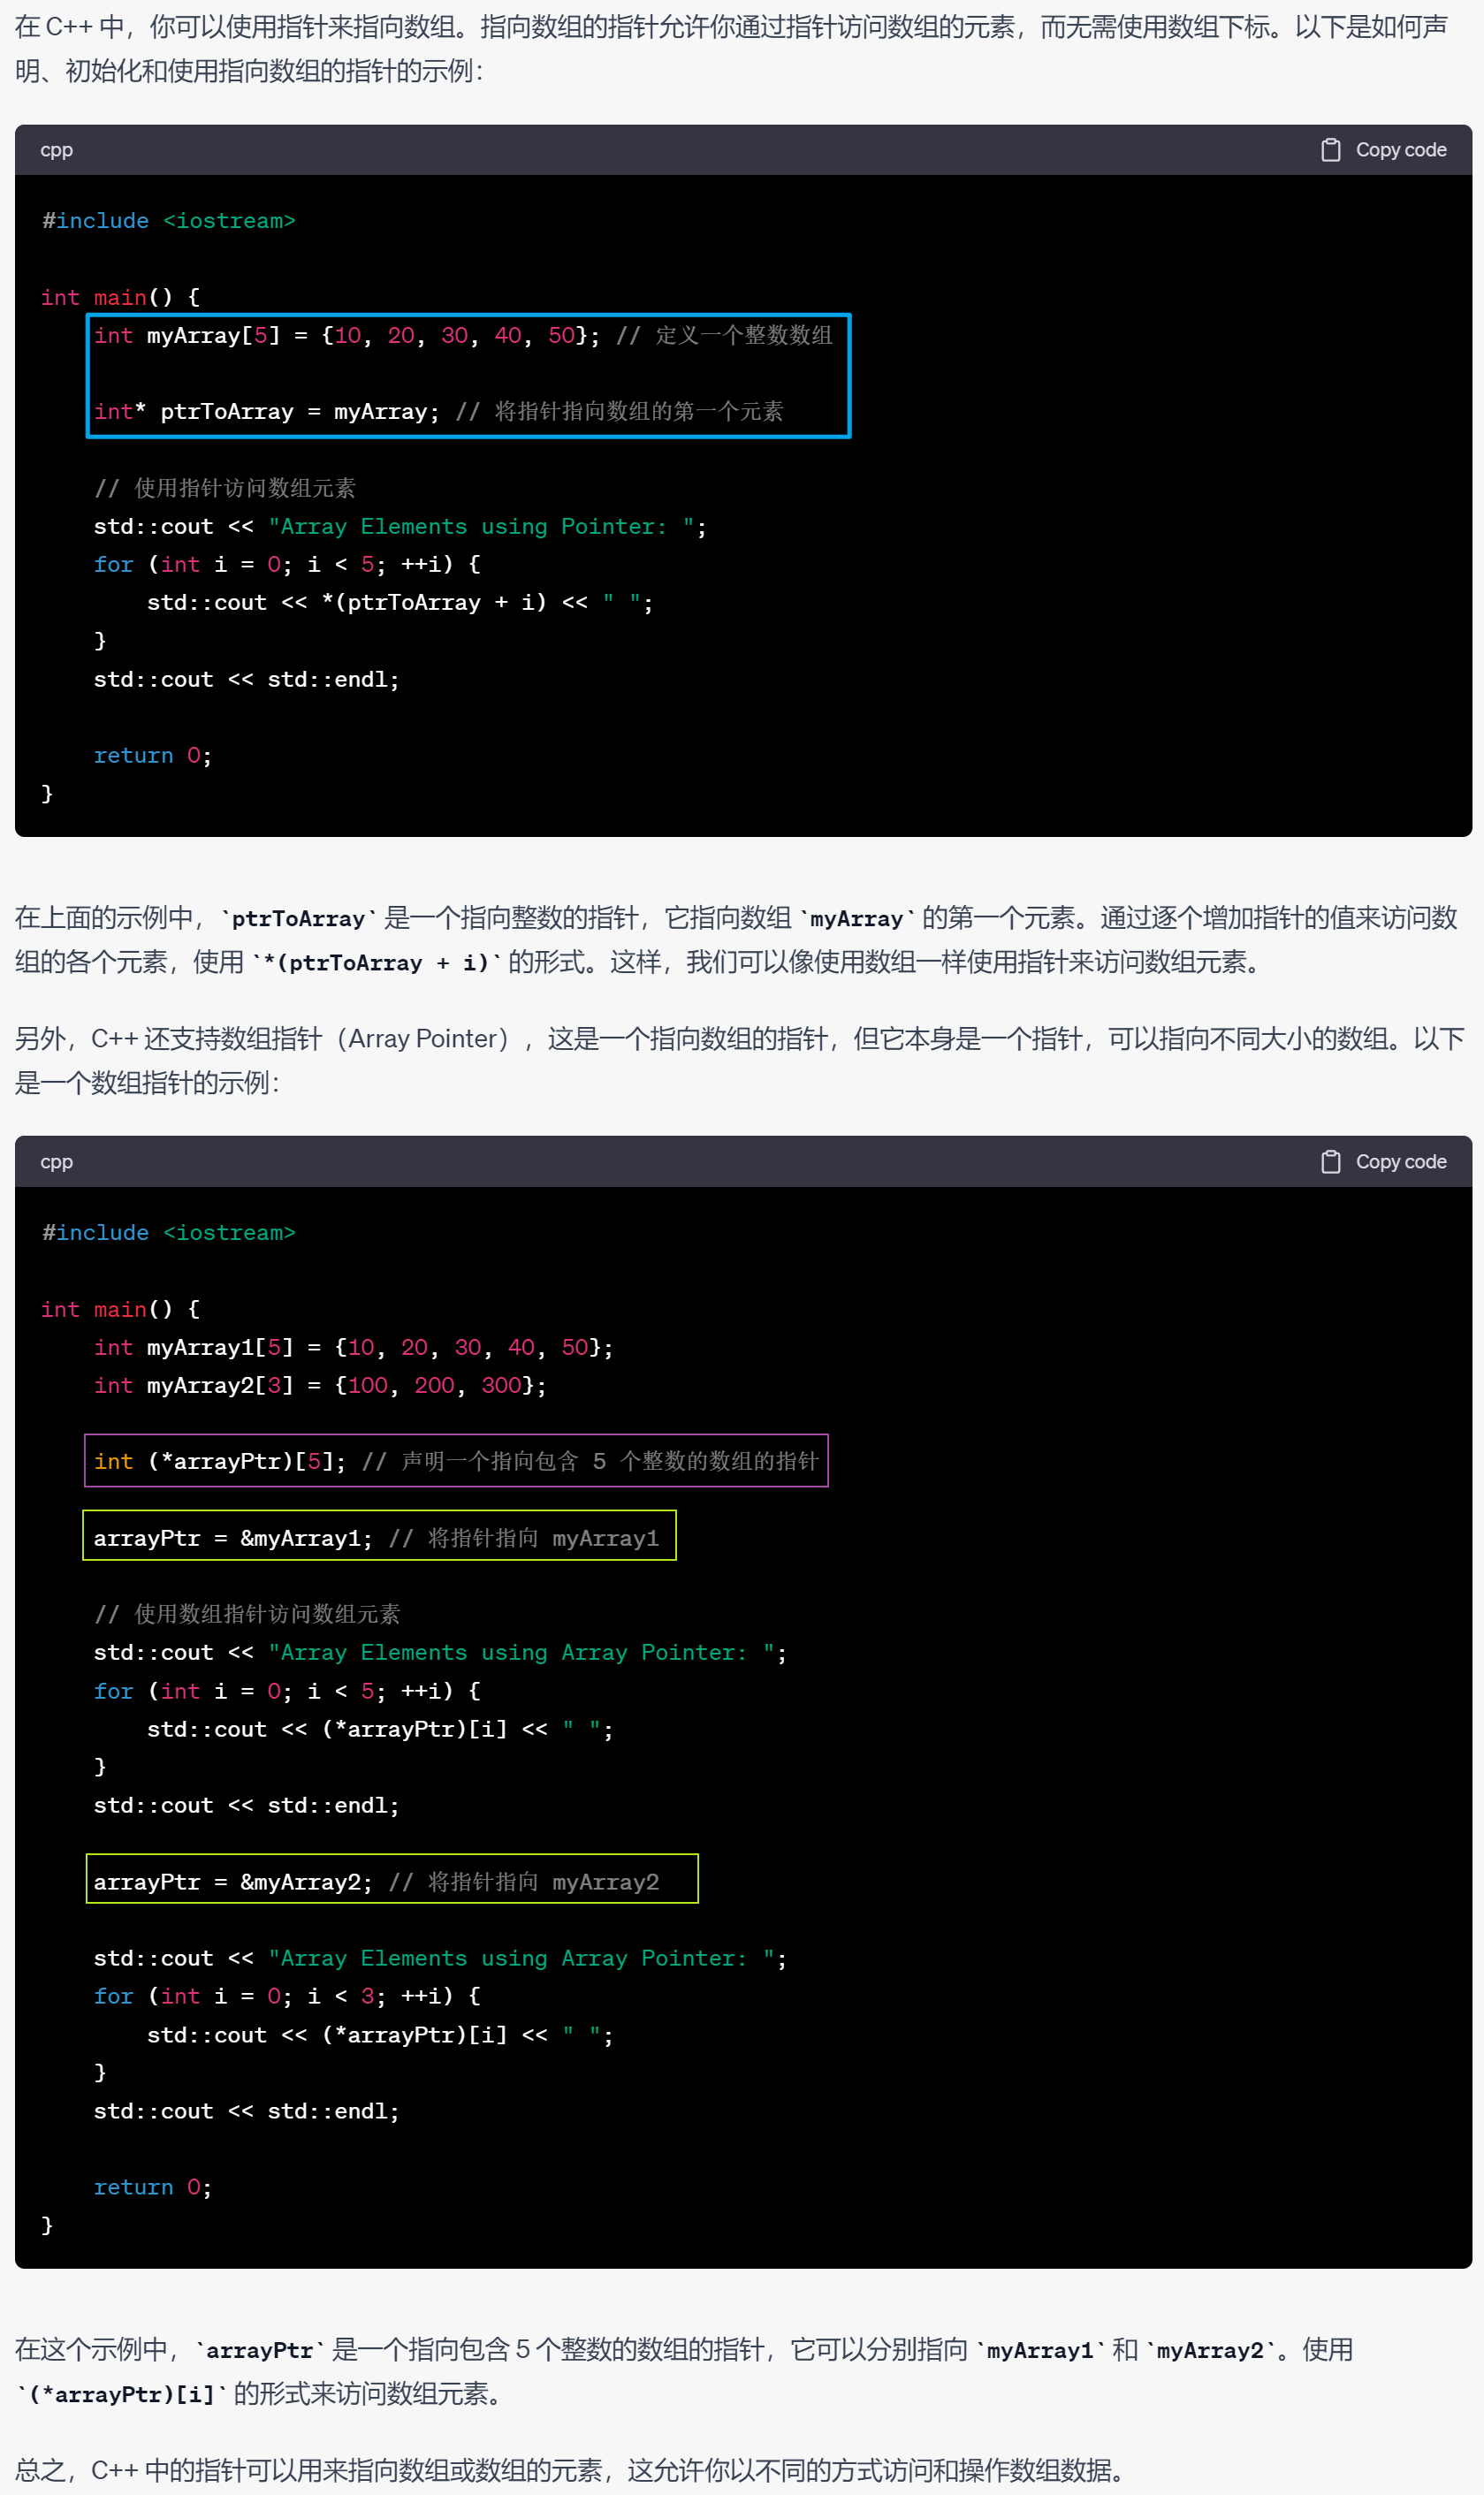The height and width of the screenshot is (2495, 1484).
Task: Click the line 'int myArray2[3] = {100, 200, 300};'
Action: (x=320, y=1386)
